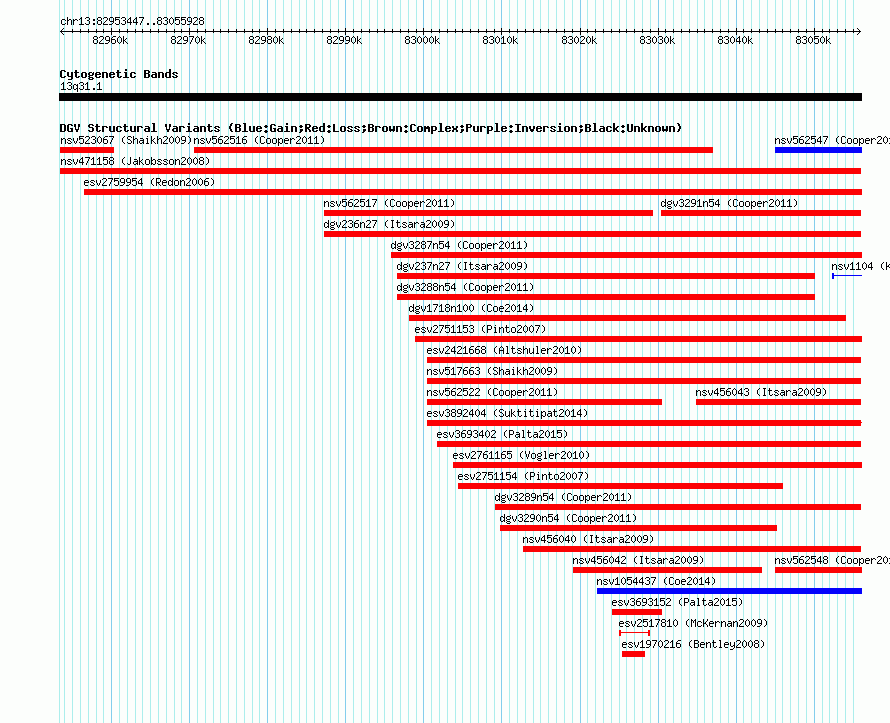Open nsv471158 (Jakobsson2008) variant label
This screenshot has height=723, width=890.
click(135, 161)
